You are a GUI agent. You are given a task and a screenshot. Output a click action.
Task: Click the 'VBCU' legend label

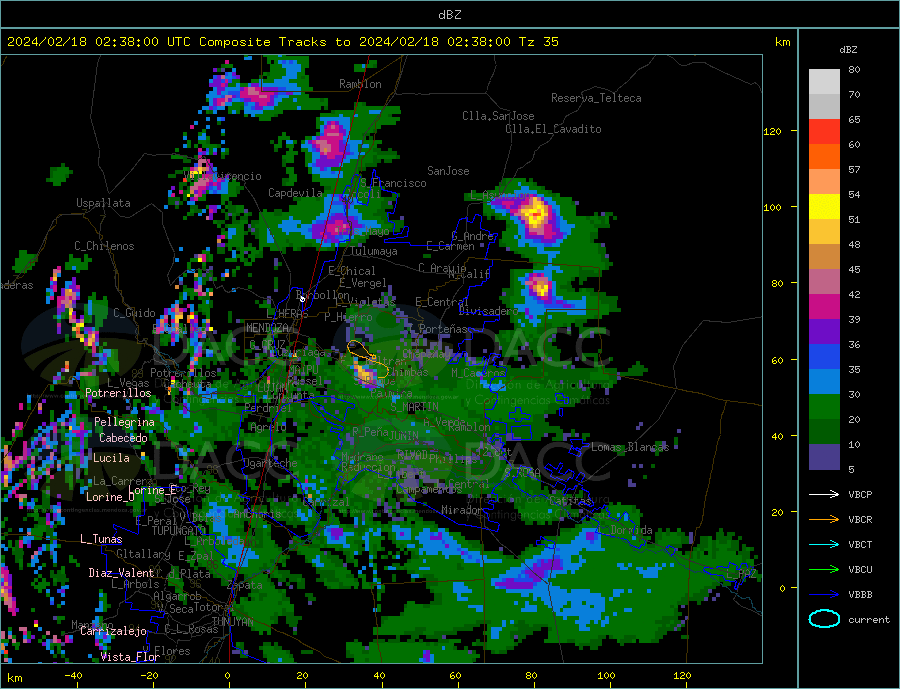(860, 570)
